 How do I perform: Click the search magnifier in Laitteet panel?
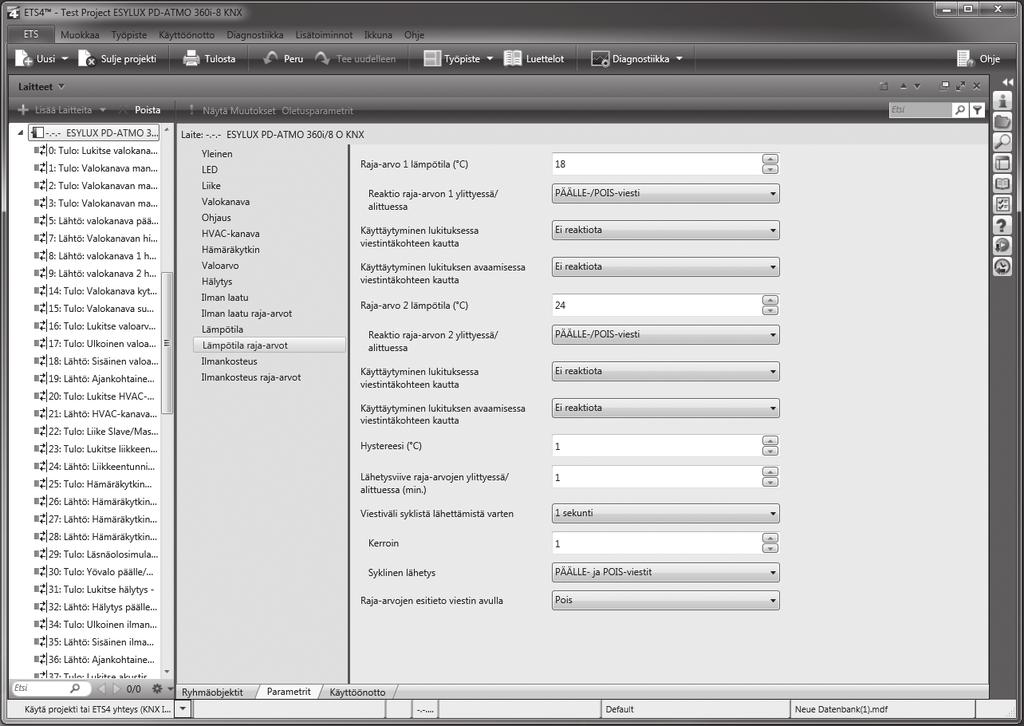click(959, 110)
